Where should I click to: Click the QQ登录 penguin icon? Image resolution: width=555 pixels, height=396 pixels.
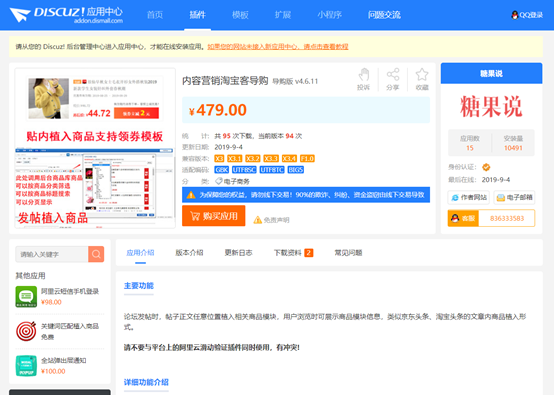point(515,15)
